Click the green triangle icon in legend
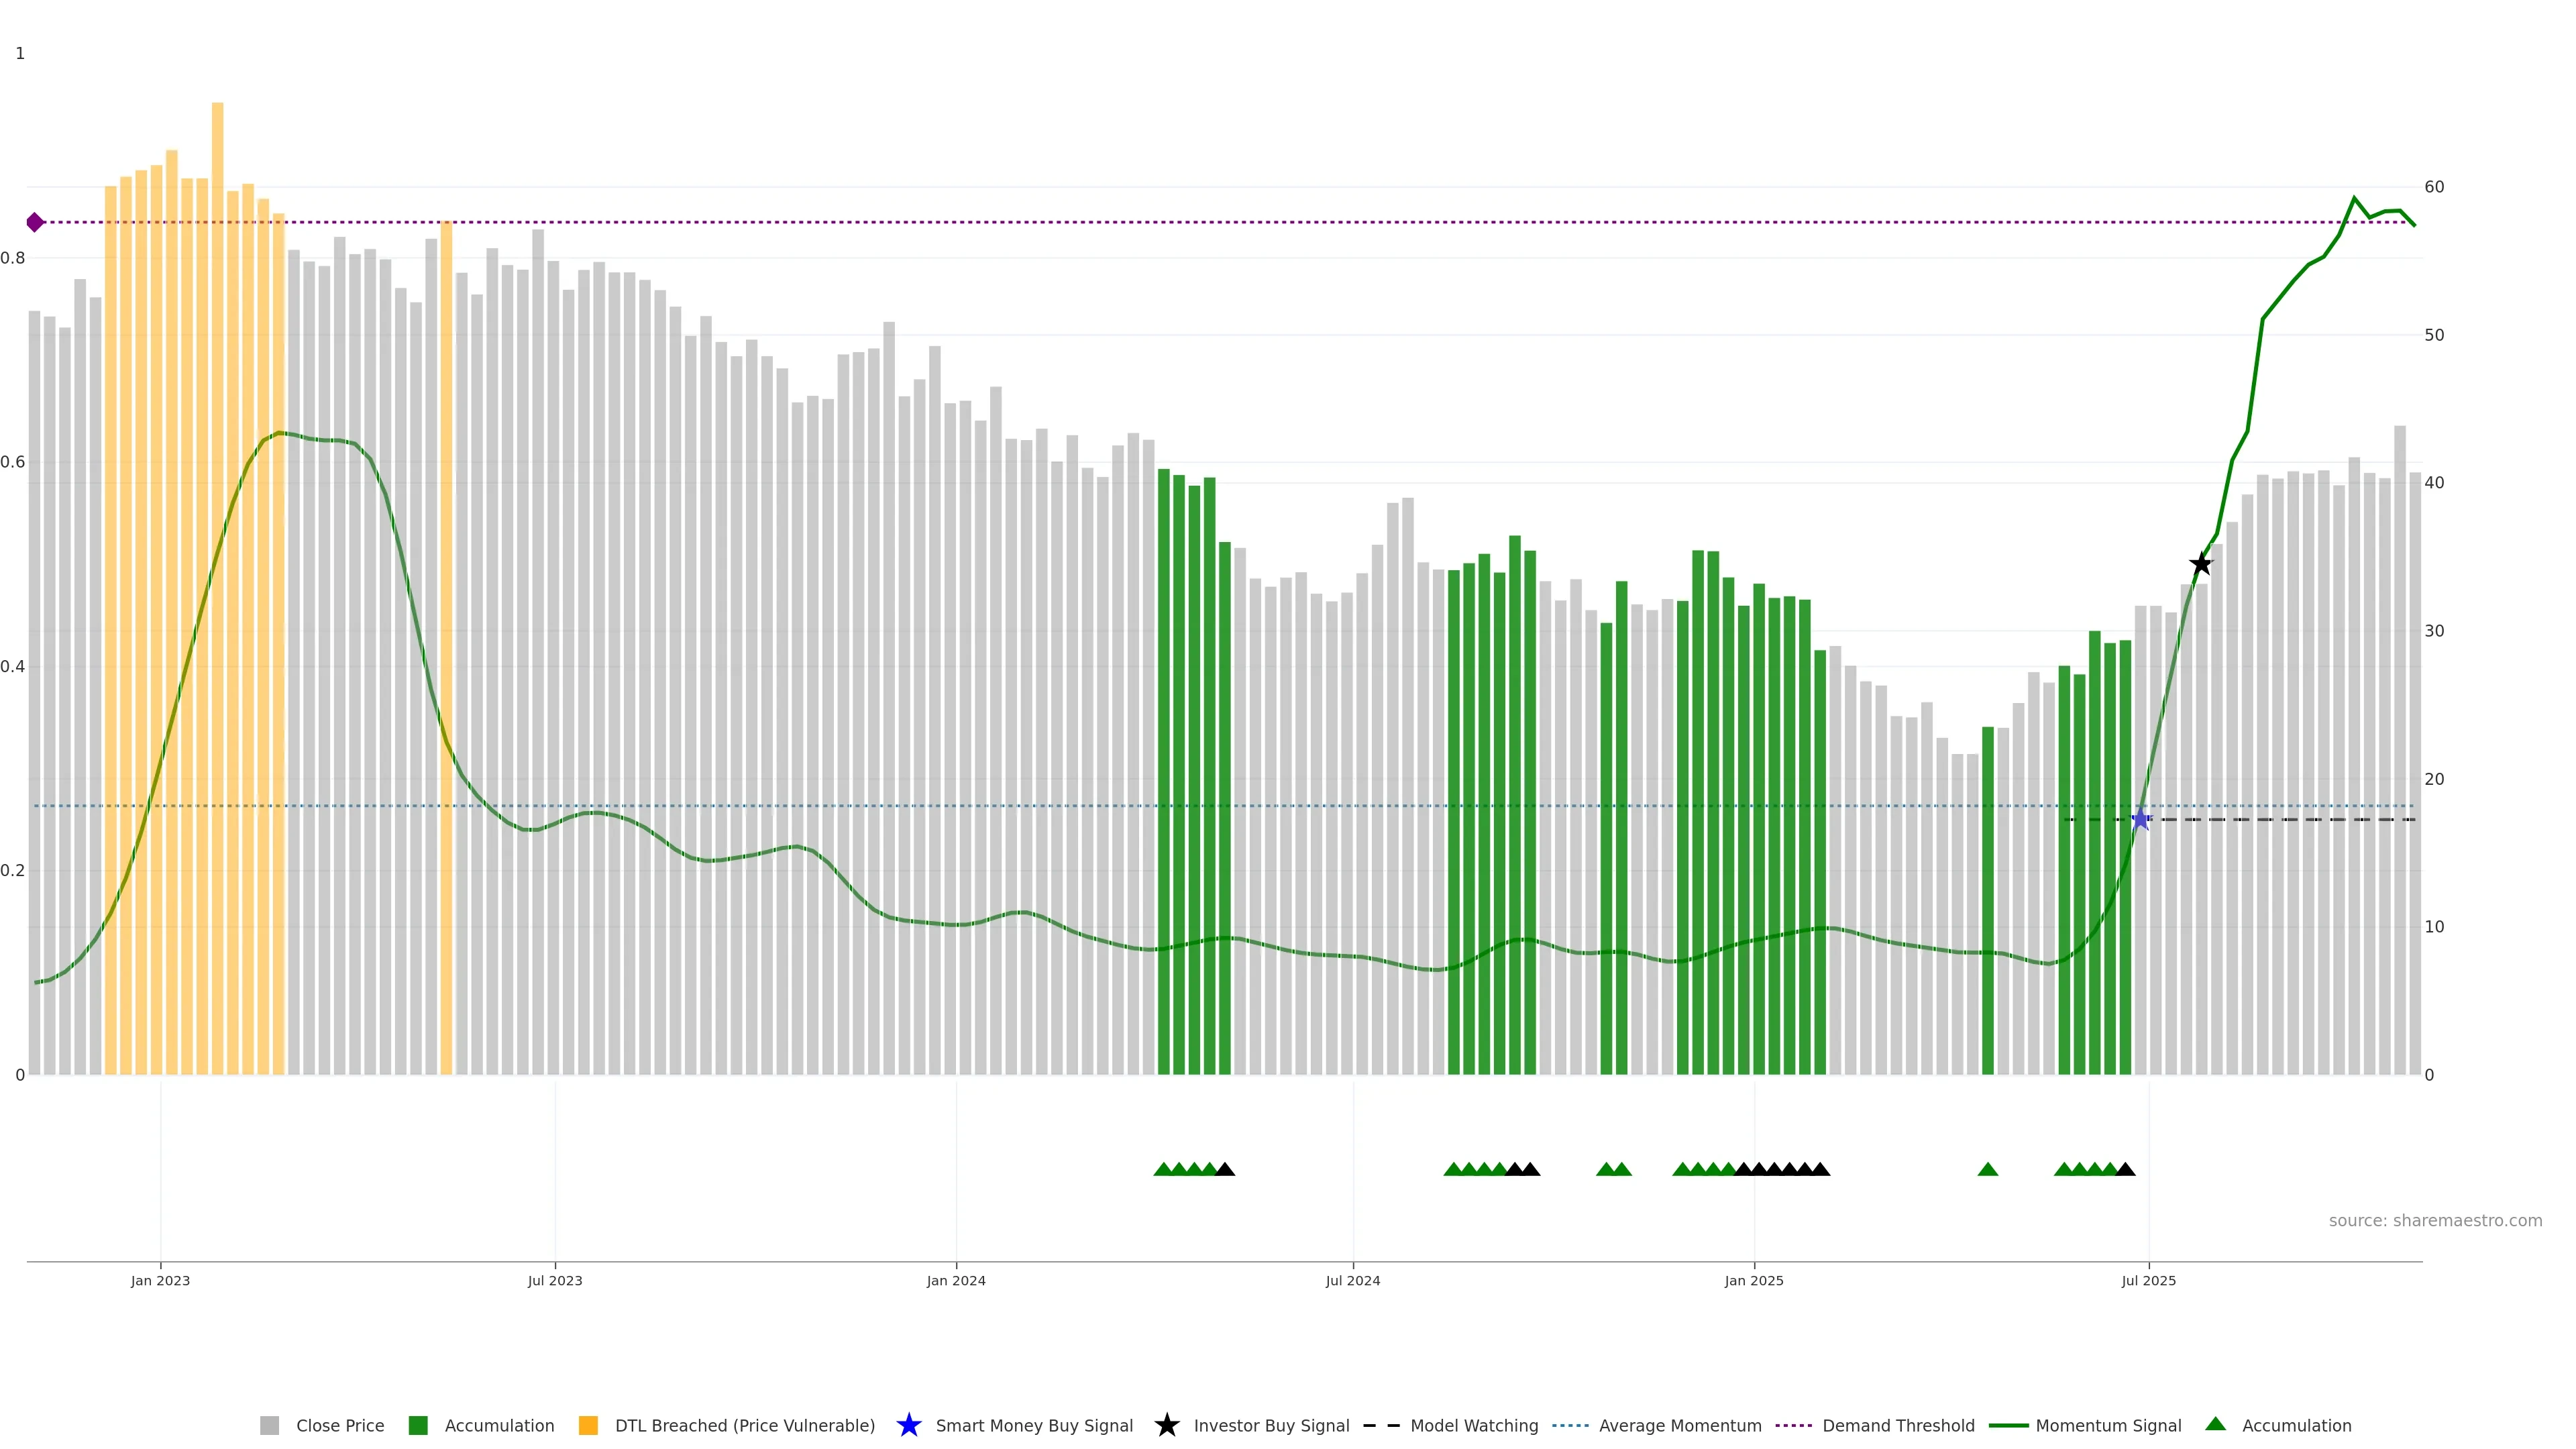The height and width of the screenshot is (1449, 2576). [2216, 1424]
